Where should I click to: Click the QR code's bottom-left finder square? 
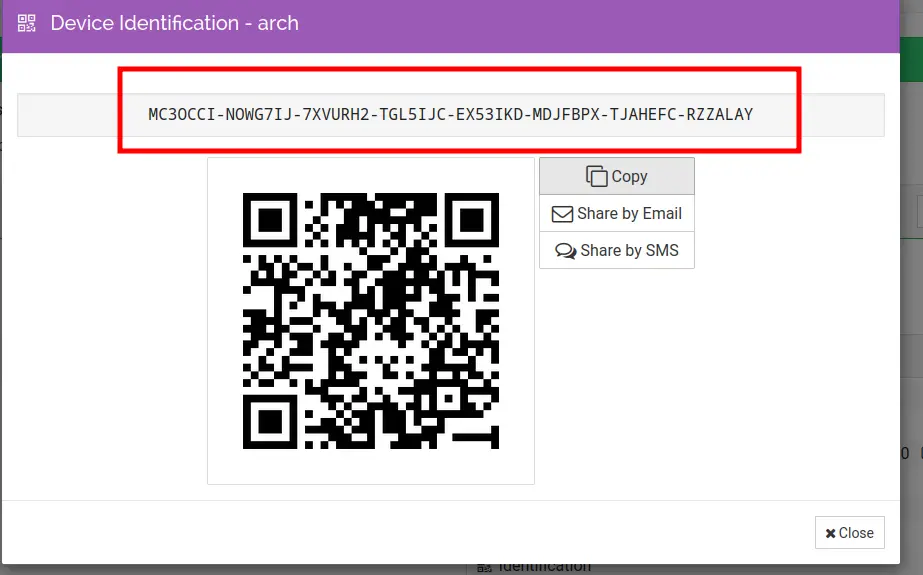(270, 422)
